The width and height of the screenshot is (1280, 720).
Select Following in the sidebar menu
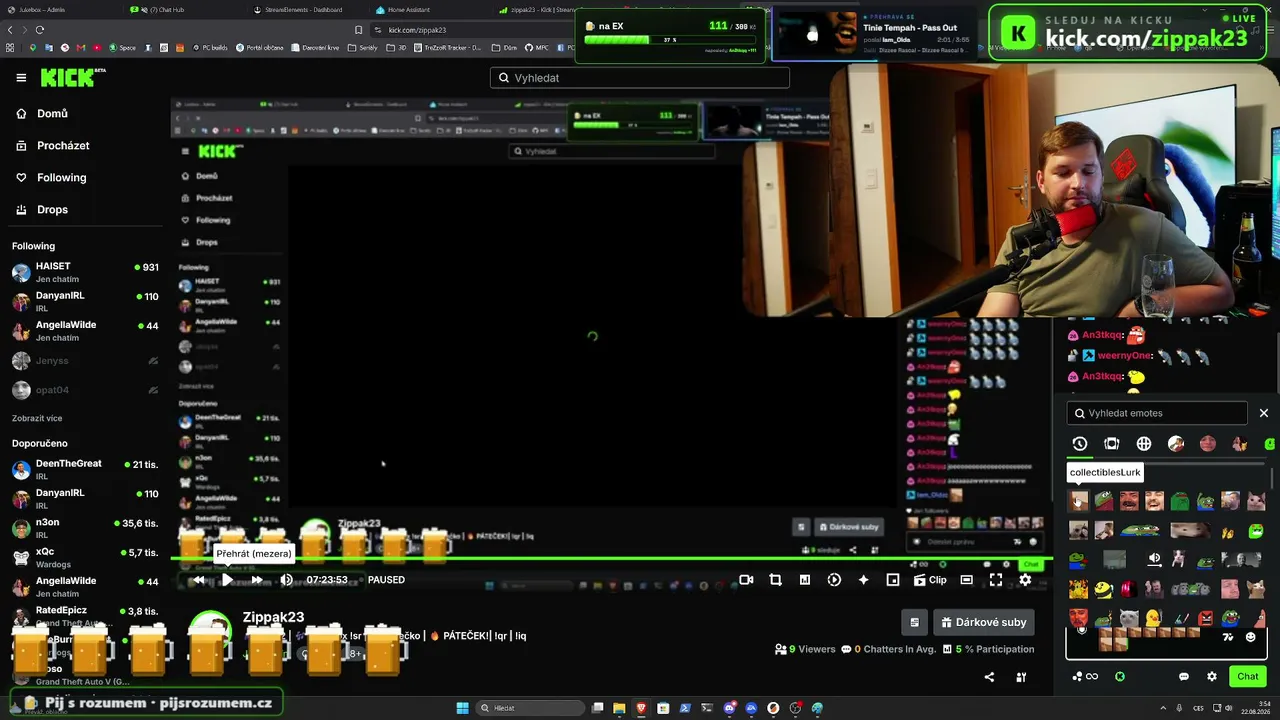[61, 178]
